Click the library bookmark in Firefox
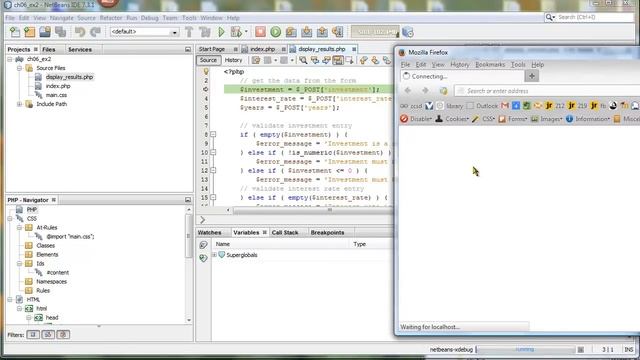 point(449,106)
